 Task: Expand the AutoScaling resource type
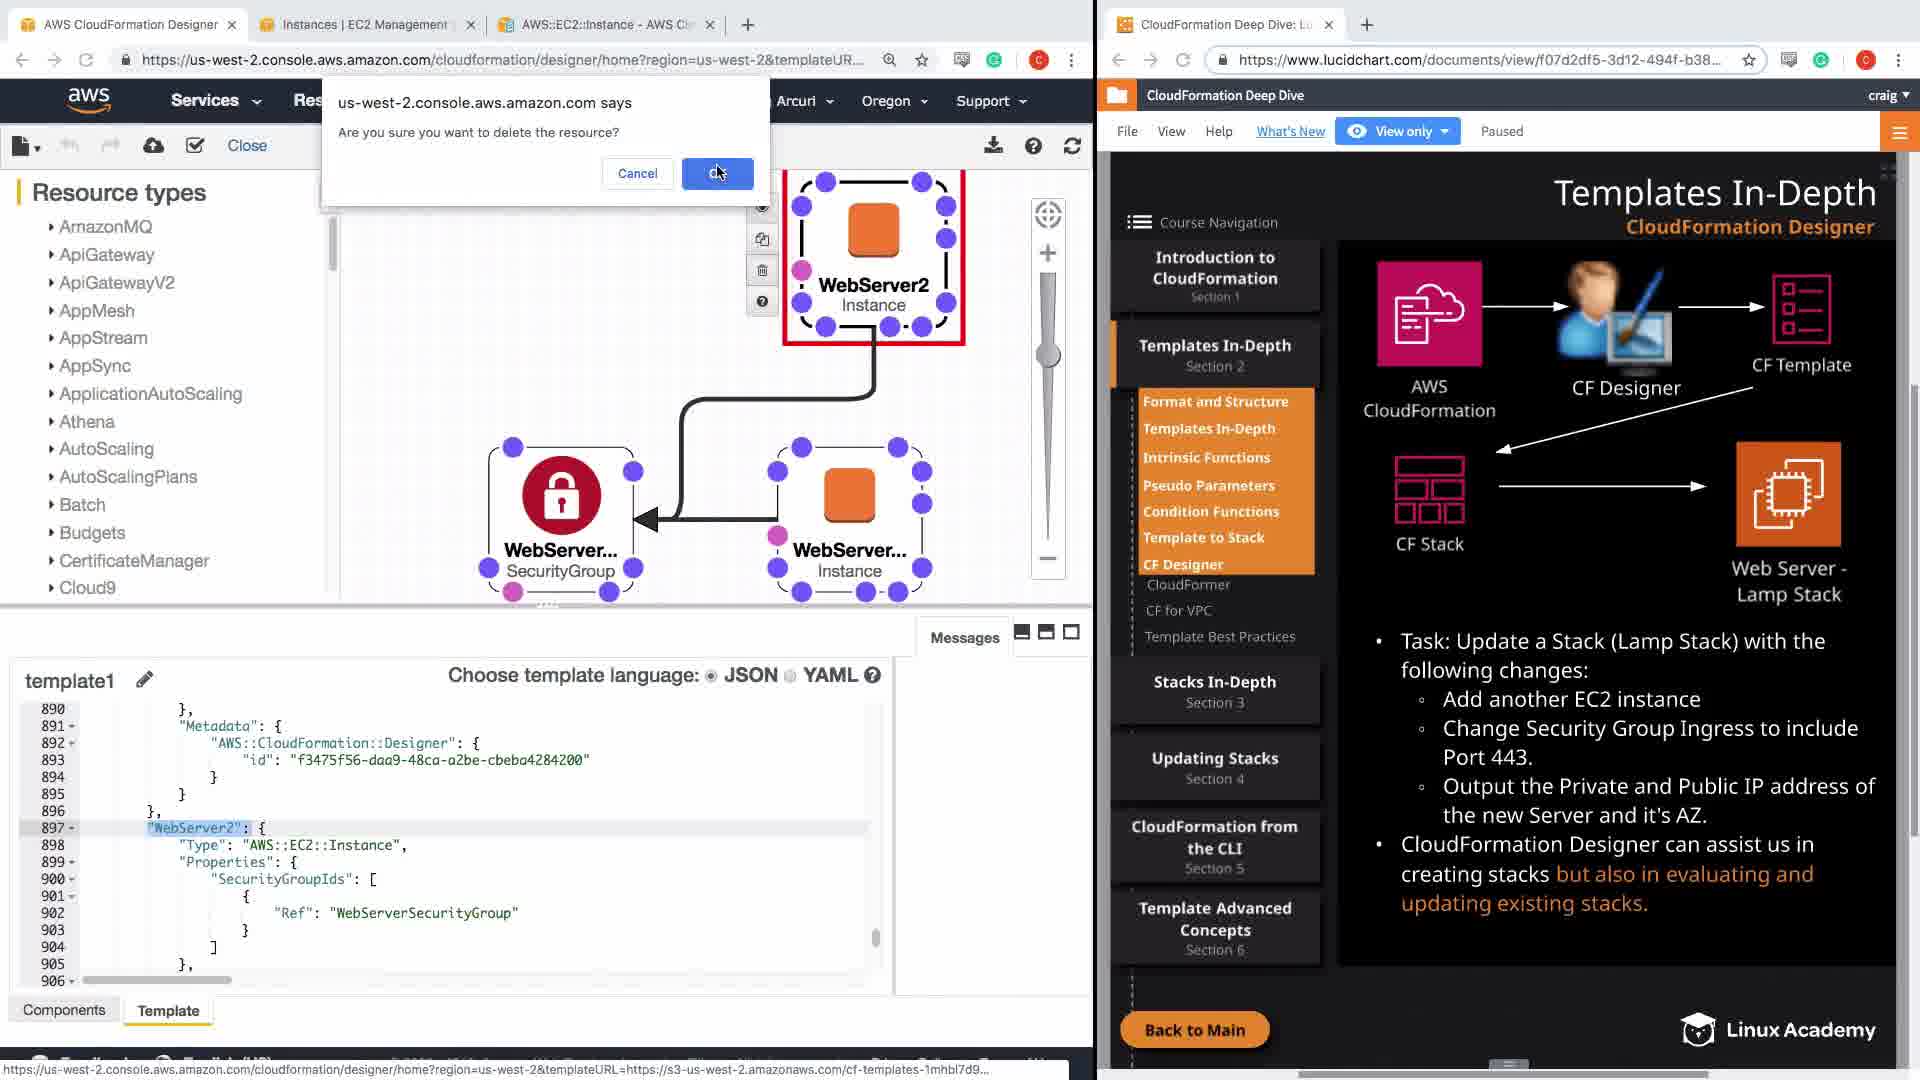(51, 449)
